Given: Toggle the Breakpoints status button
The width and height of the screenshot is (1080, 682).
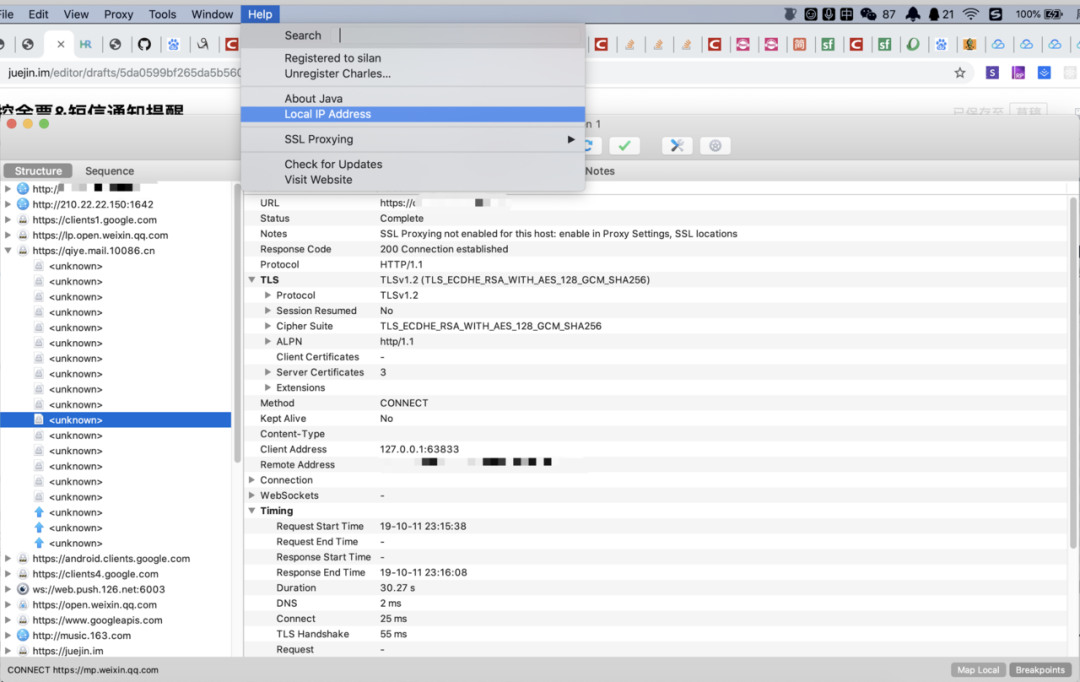Looking at the screenshot, I should [1040, 670].
